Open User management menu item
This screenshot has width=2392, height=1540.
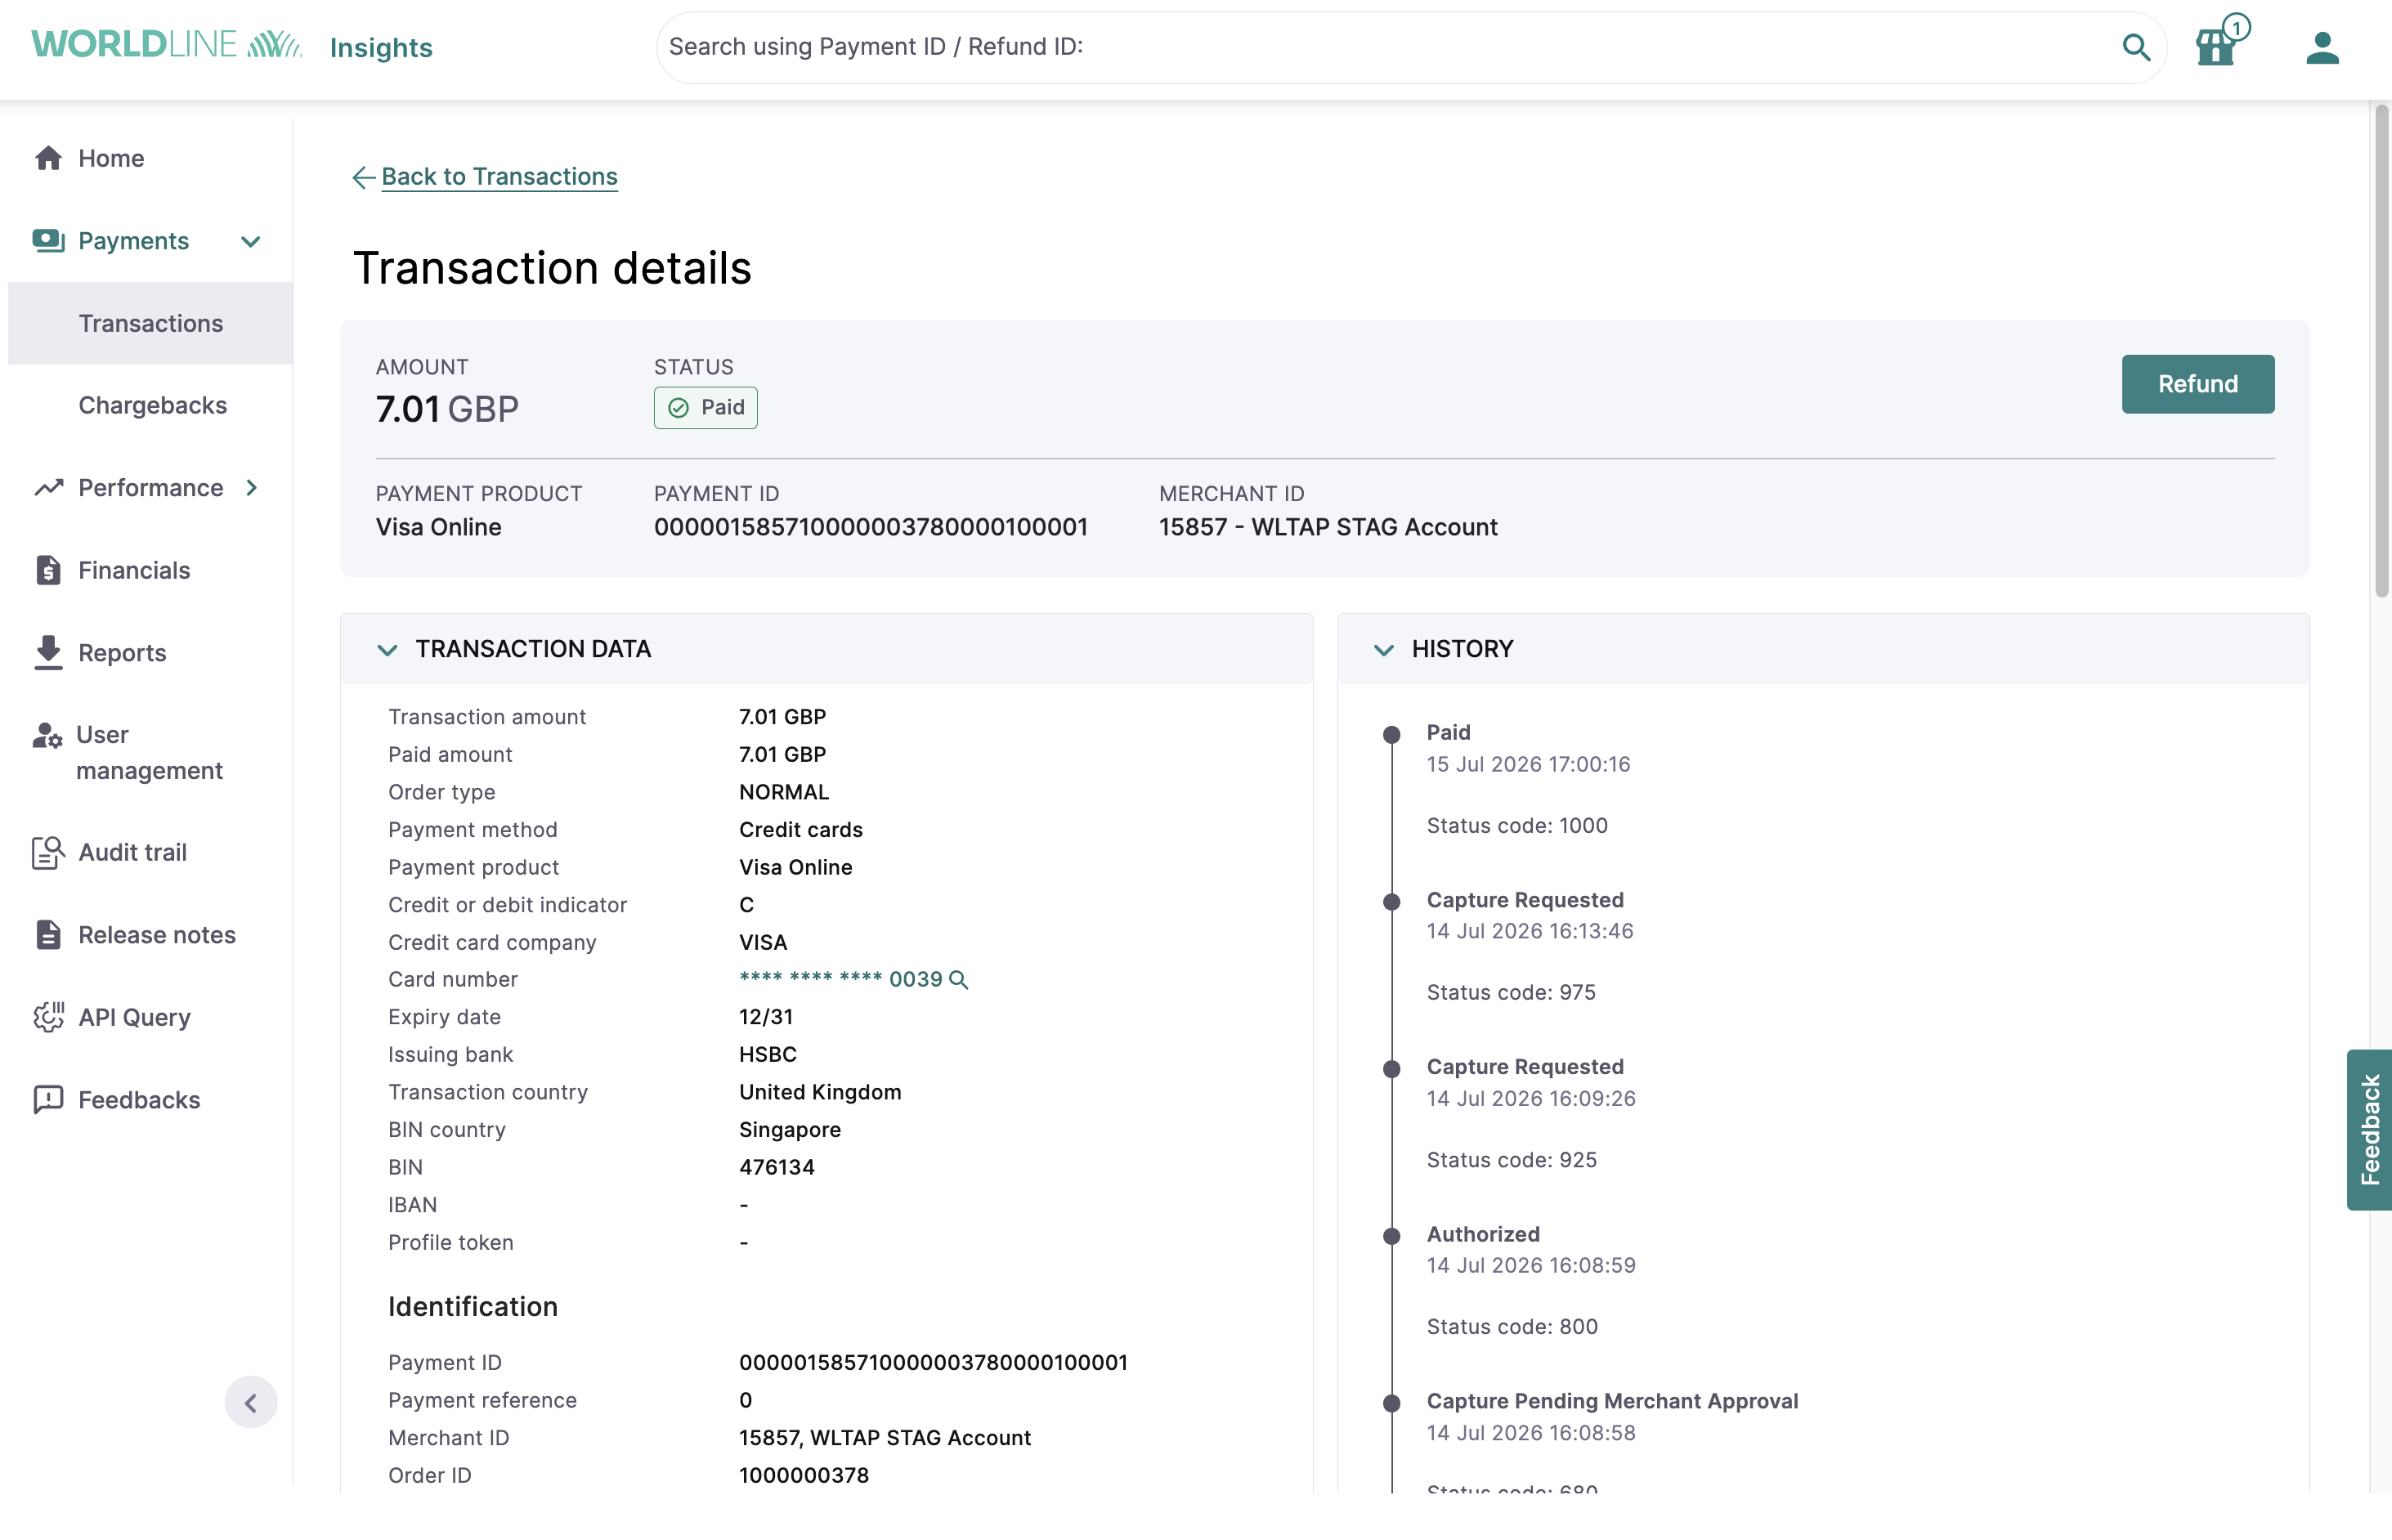(x=150, y=752)
